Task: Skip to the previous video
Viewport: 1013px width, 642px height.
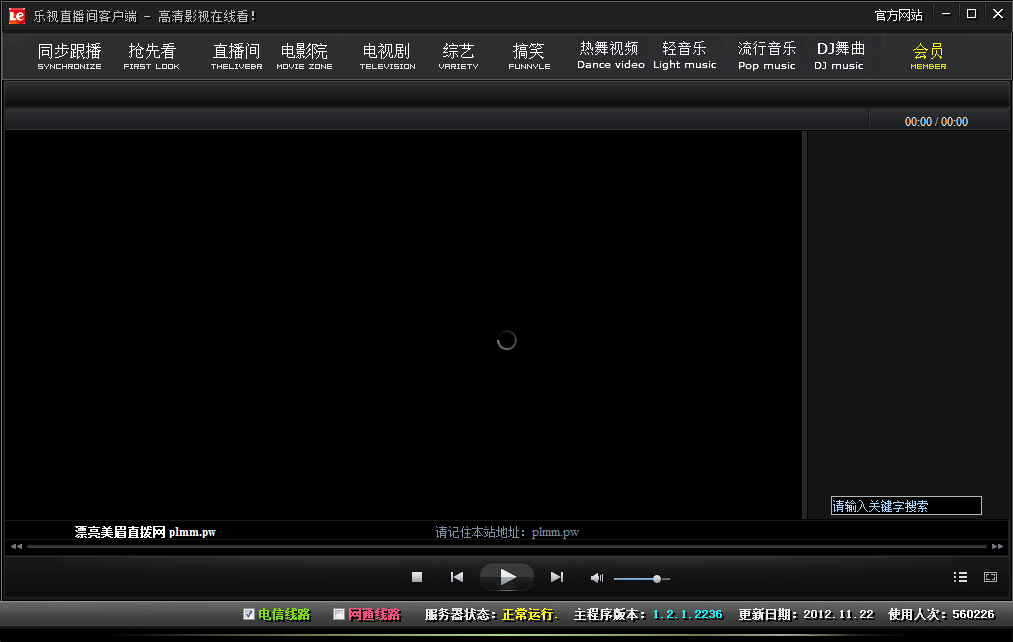Action: point(457,577)
